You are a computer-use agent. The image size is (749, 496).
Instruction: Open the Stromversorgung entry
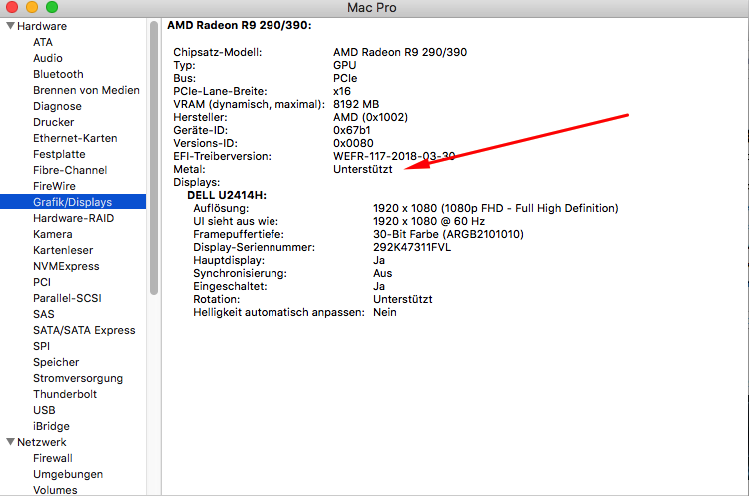click(x=78, y=378)
